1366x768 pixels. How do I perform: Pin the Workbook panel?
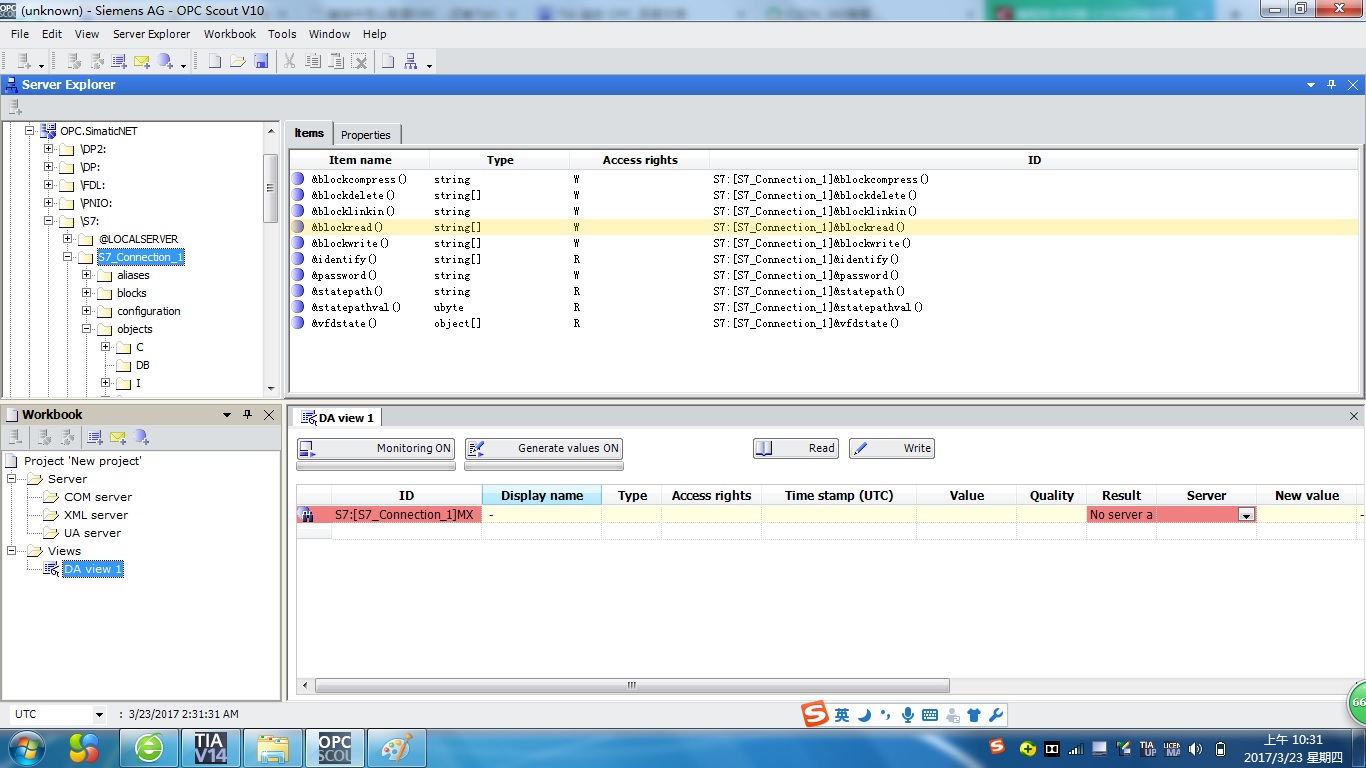[x=247, y=414]
